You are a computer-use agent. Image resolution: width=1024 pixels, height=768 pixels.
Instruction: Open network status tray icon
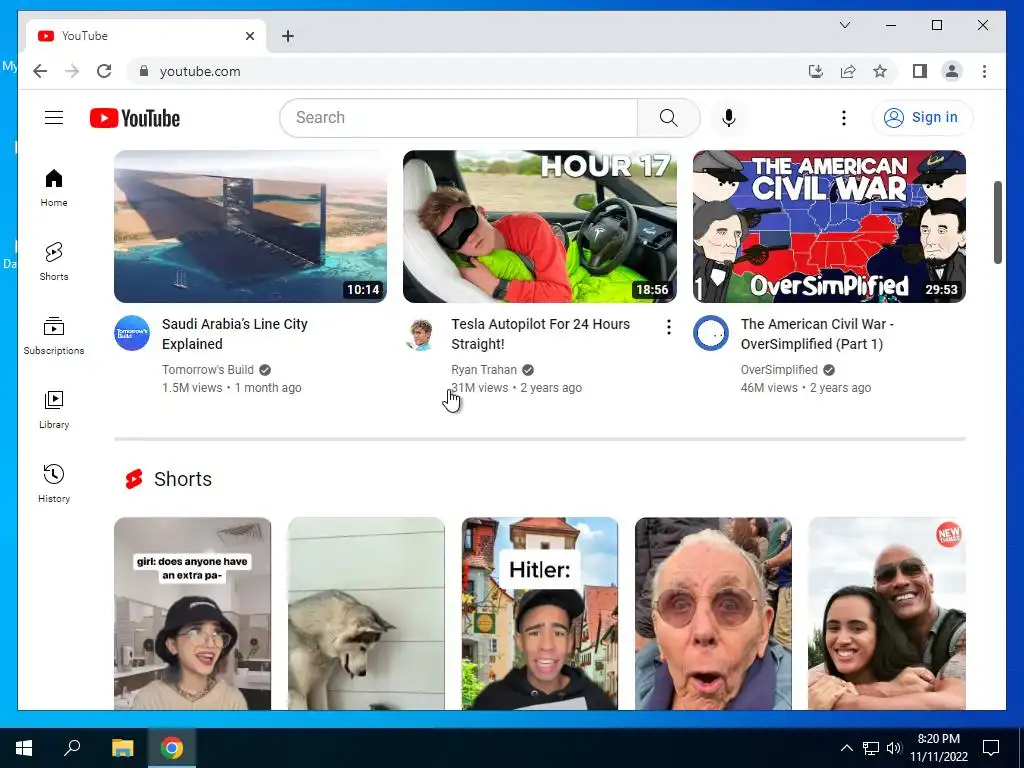(871, 748)
